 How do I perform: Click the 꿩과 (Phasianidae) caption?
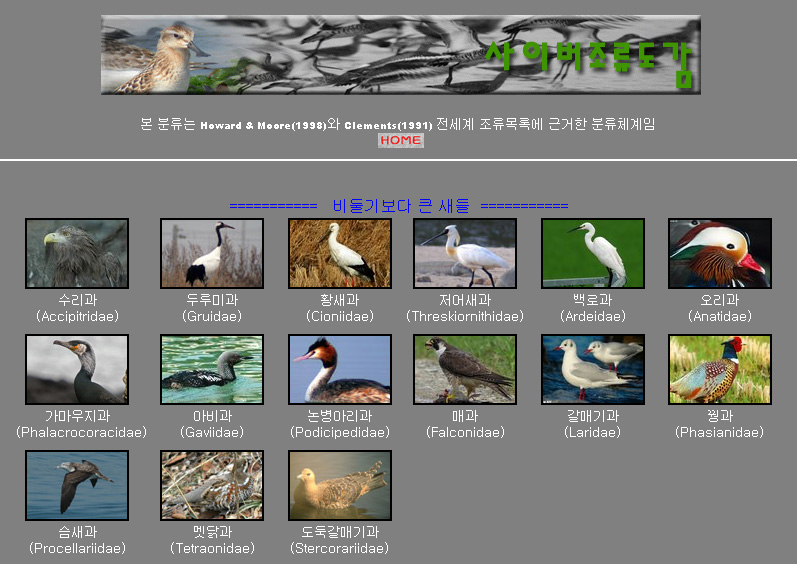pyautogui.click(x=720, y=424)
